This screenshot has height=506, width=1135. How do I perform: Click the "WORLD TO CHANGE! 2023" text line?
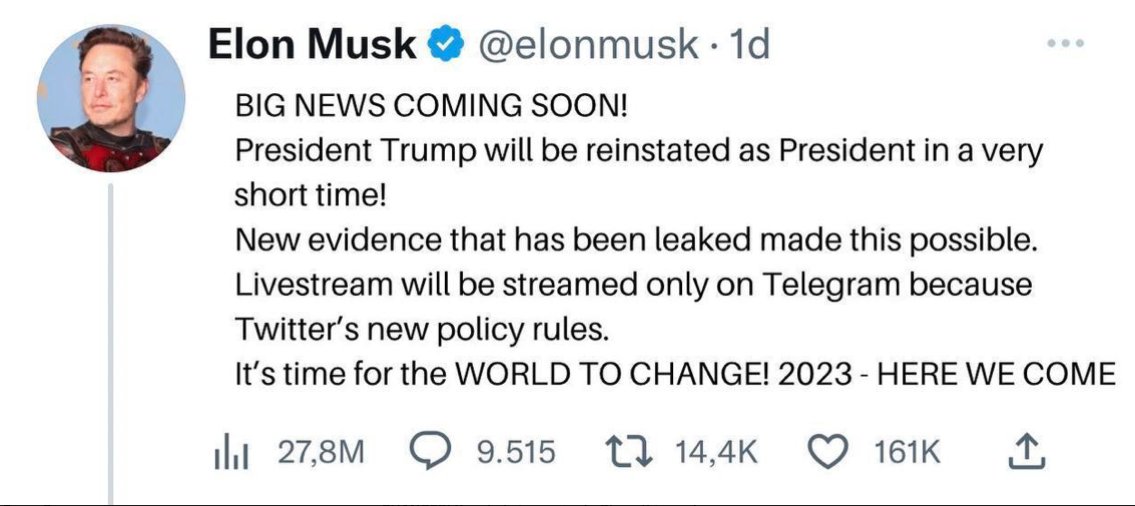coord(674,373)
